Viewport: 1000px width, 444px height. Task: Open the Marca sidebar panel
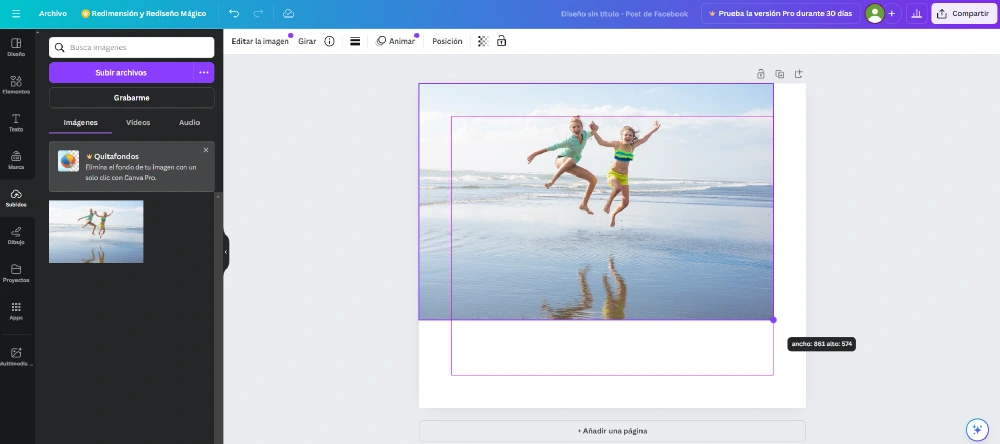click(17, 160)
